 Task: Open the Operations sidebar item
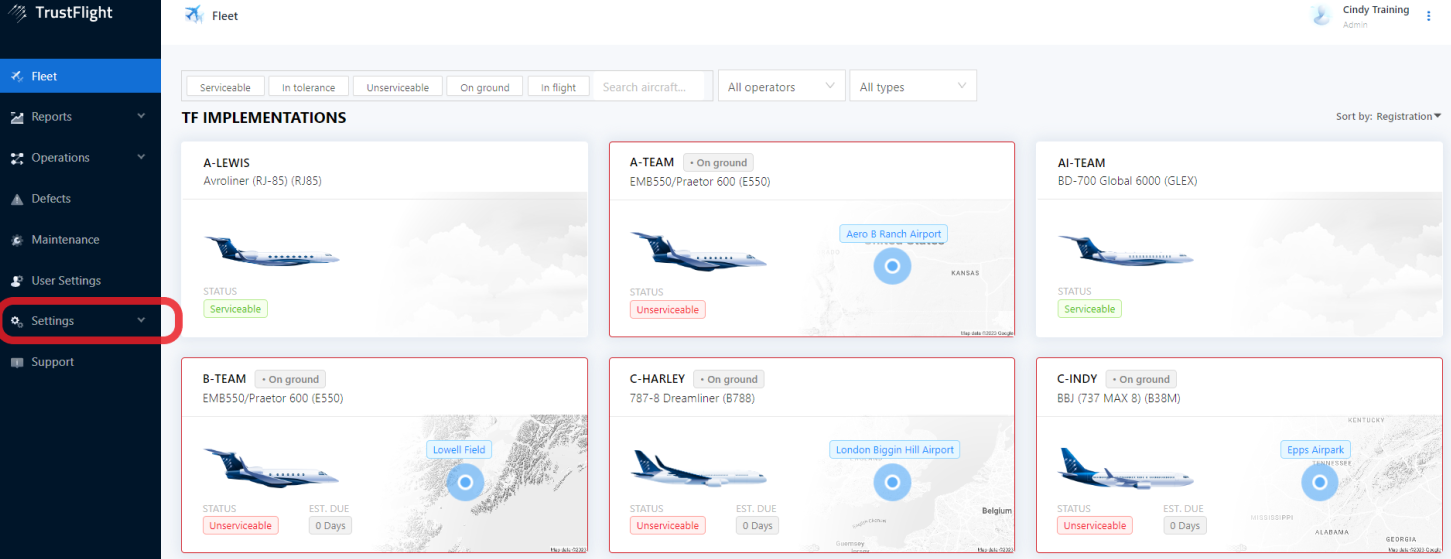(x=80, y=158)
